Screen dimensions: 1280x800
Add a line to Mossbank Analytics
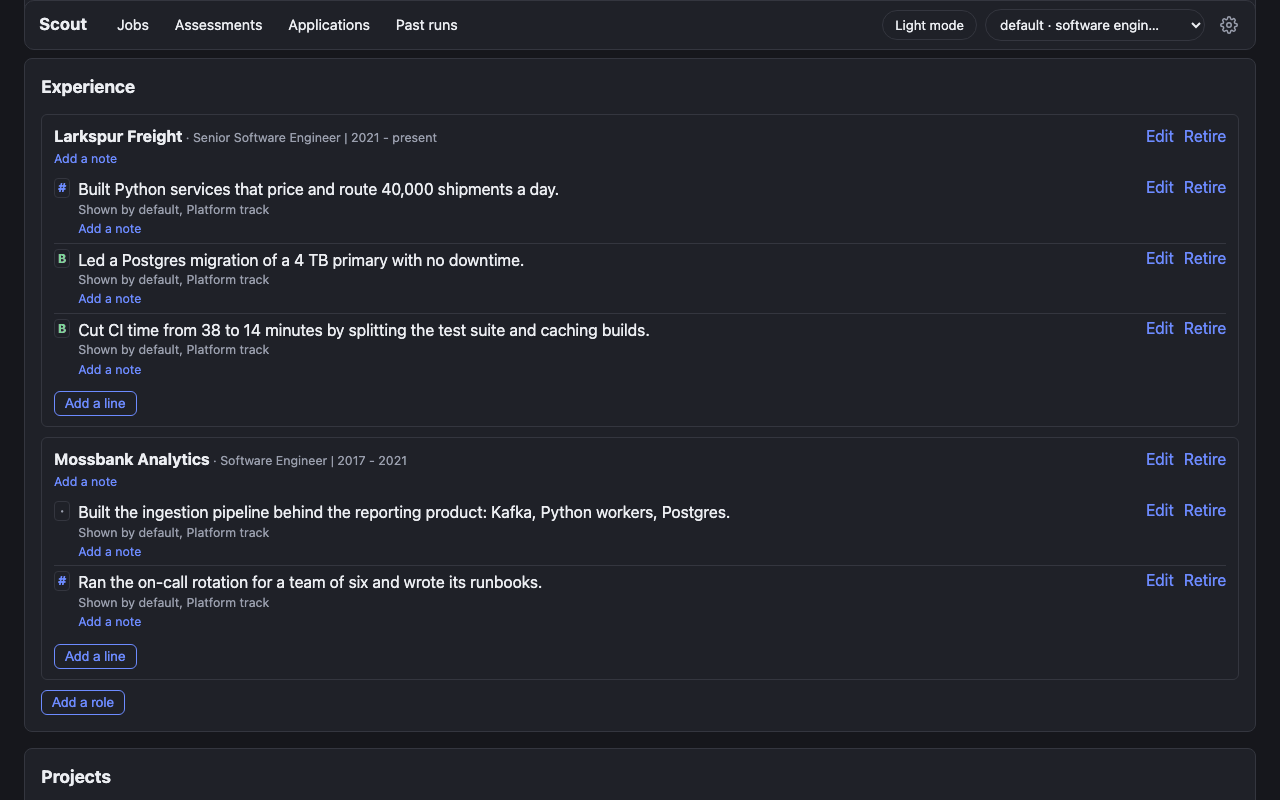pos(95,656)
